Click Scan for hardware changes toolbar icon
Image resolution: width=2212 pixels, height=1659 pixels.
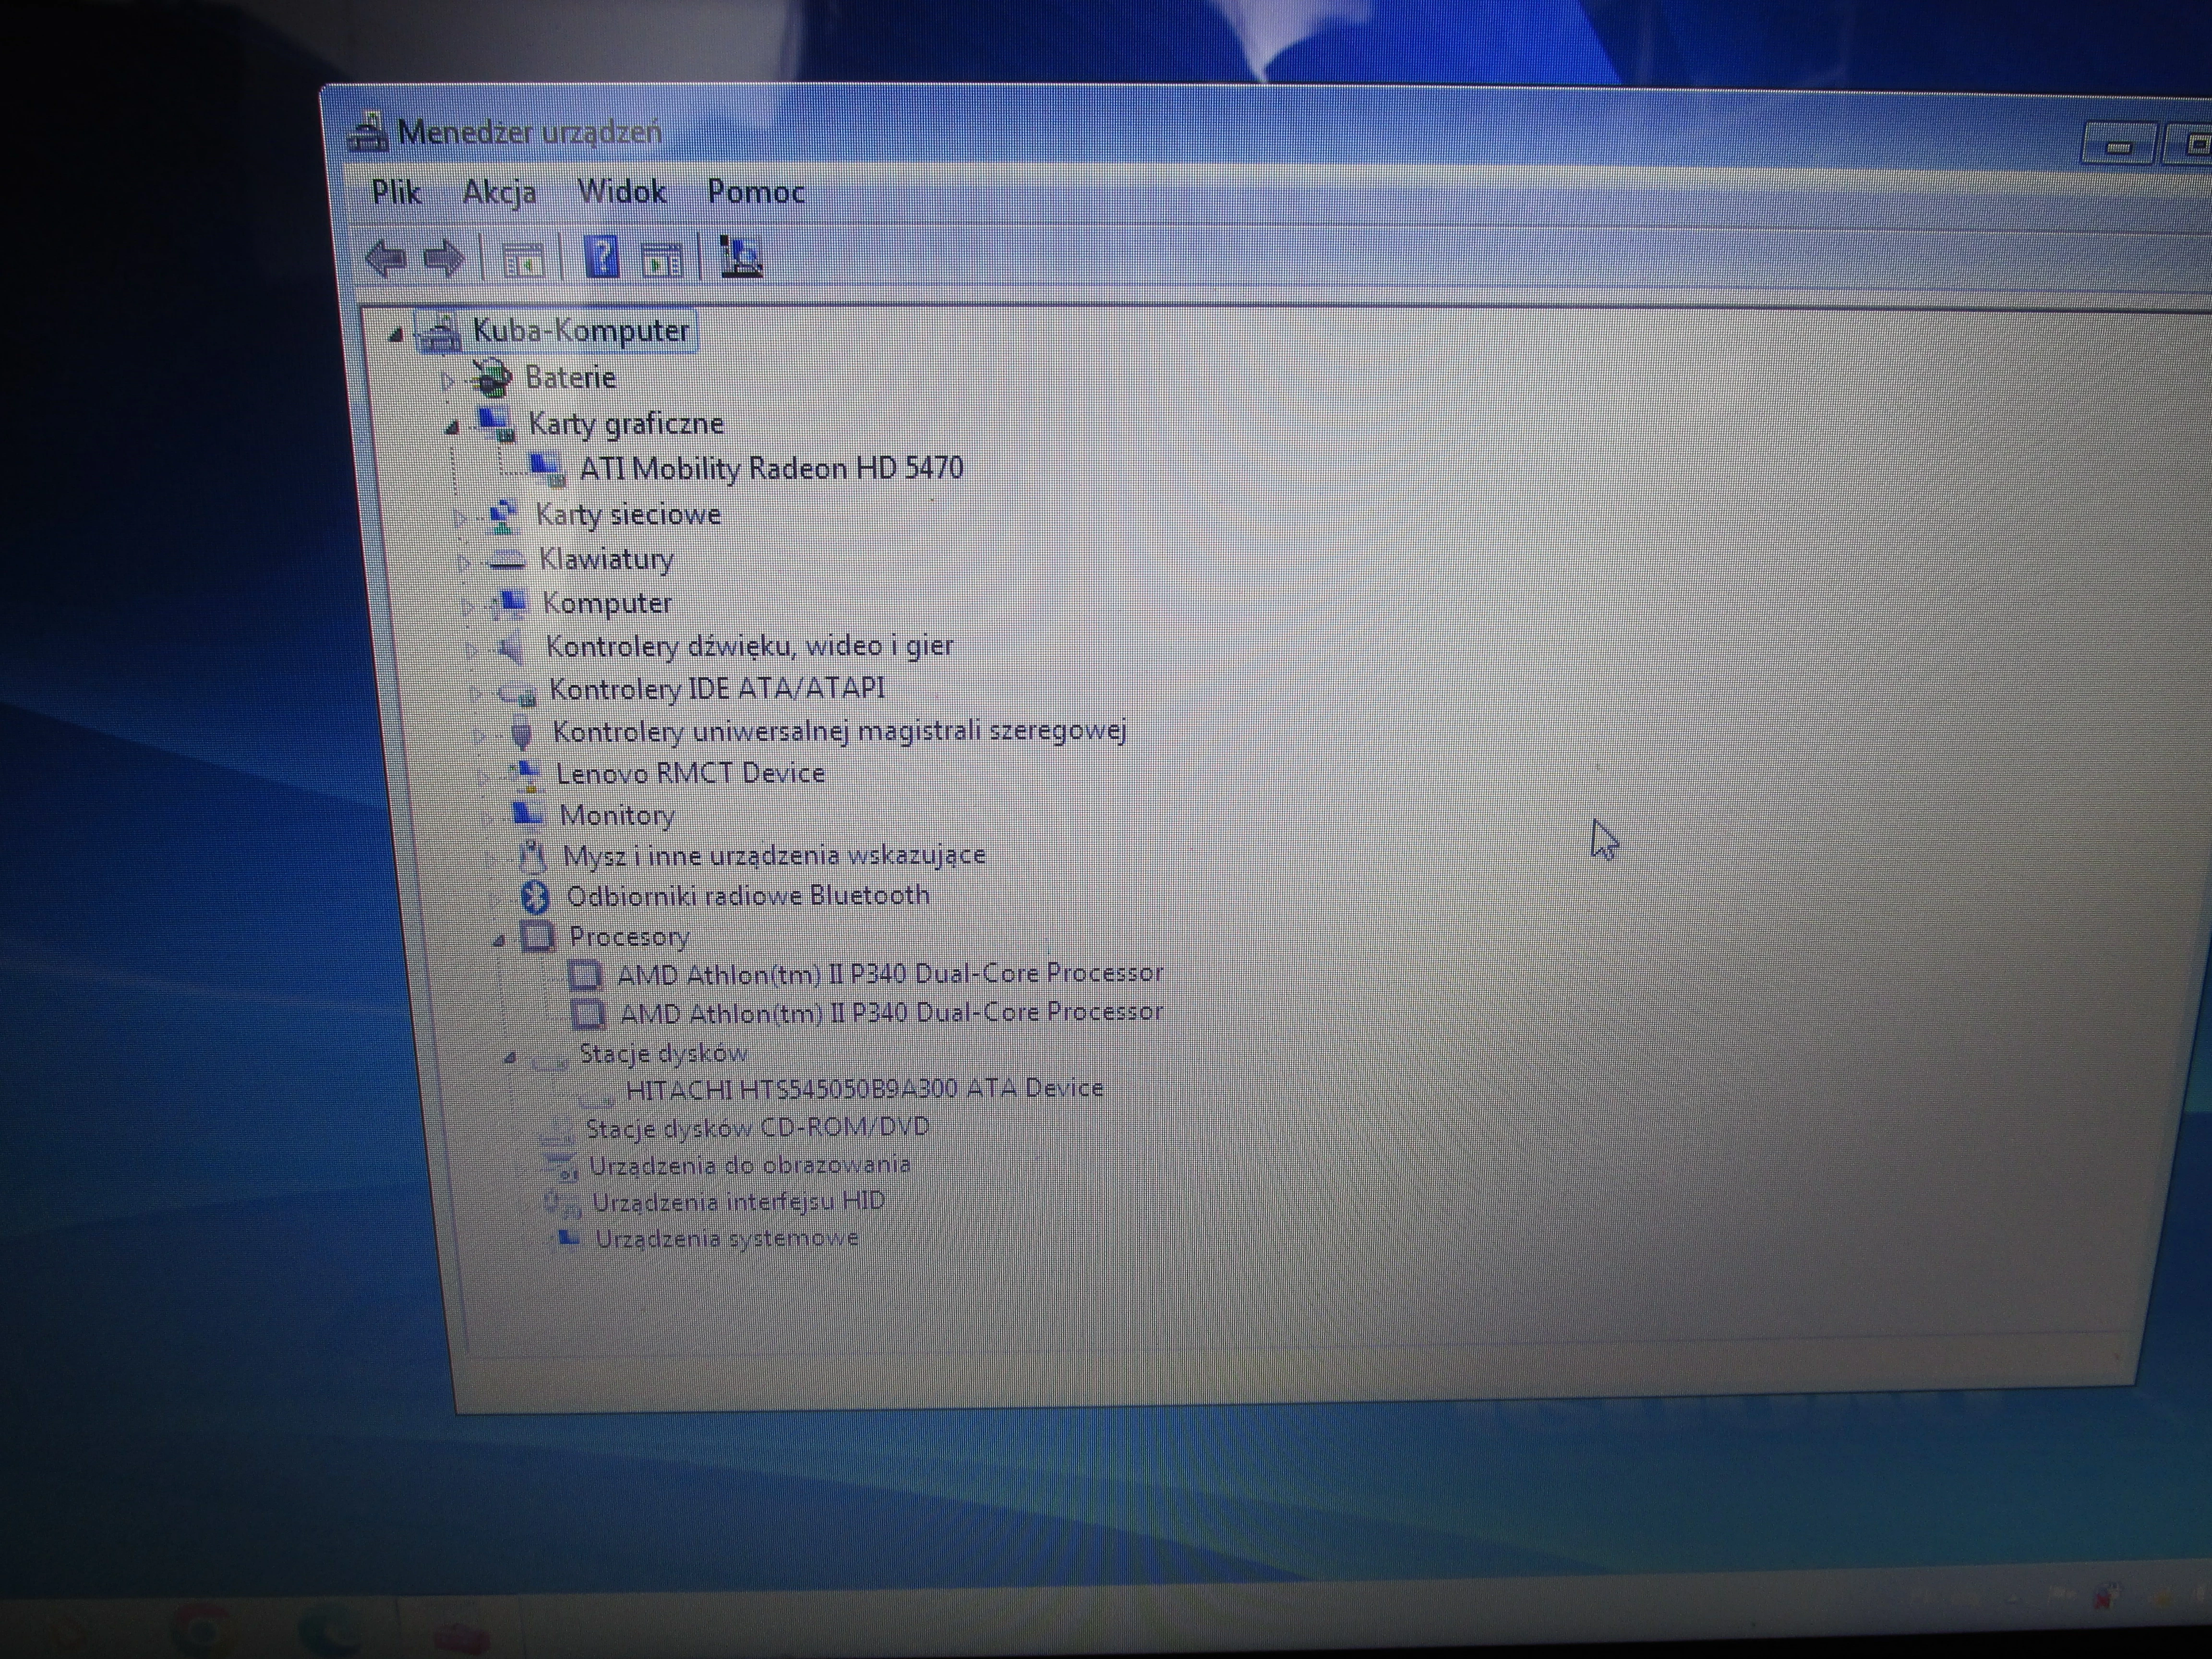coord(741,258)
